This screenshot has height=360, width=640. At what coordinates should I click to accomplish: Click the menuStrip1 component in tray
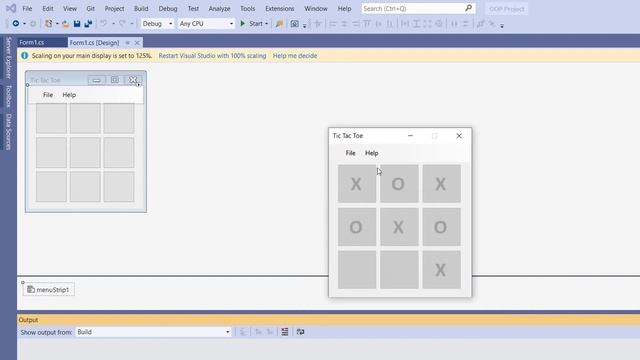(x=49, y=289)
